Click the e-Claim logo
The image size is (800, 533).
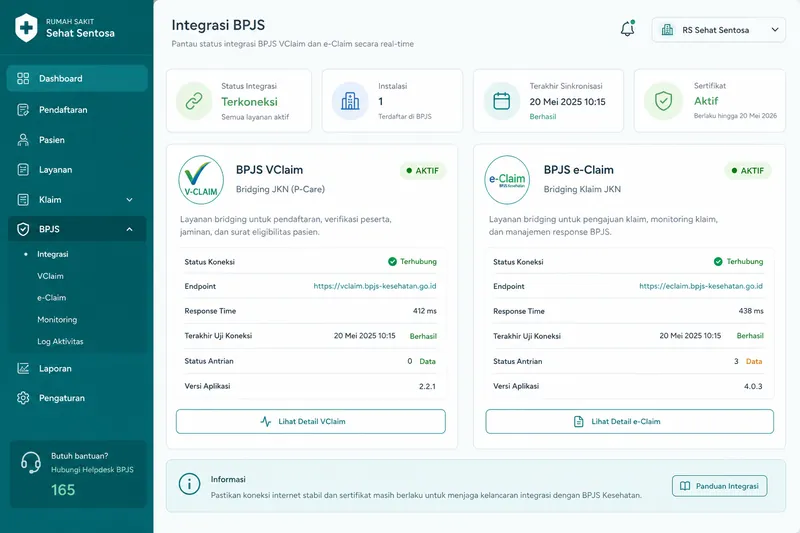507,180
